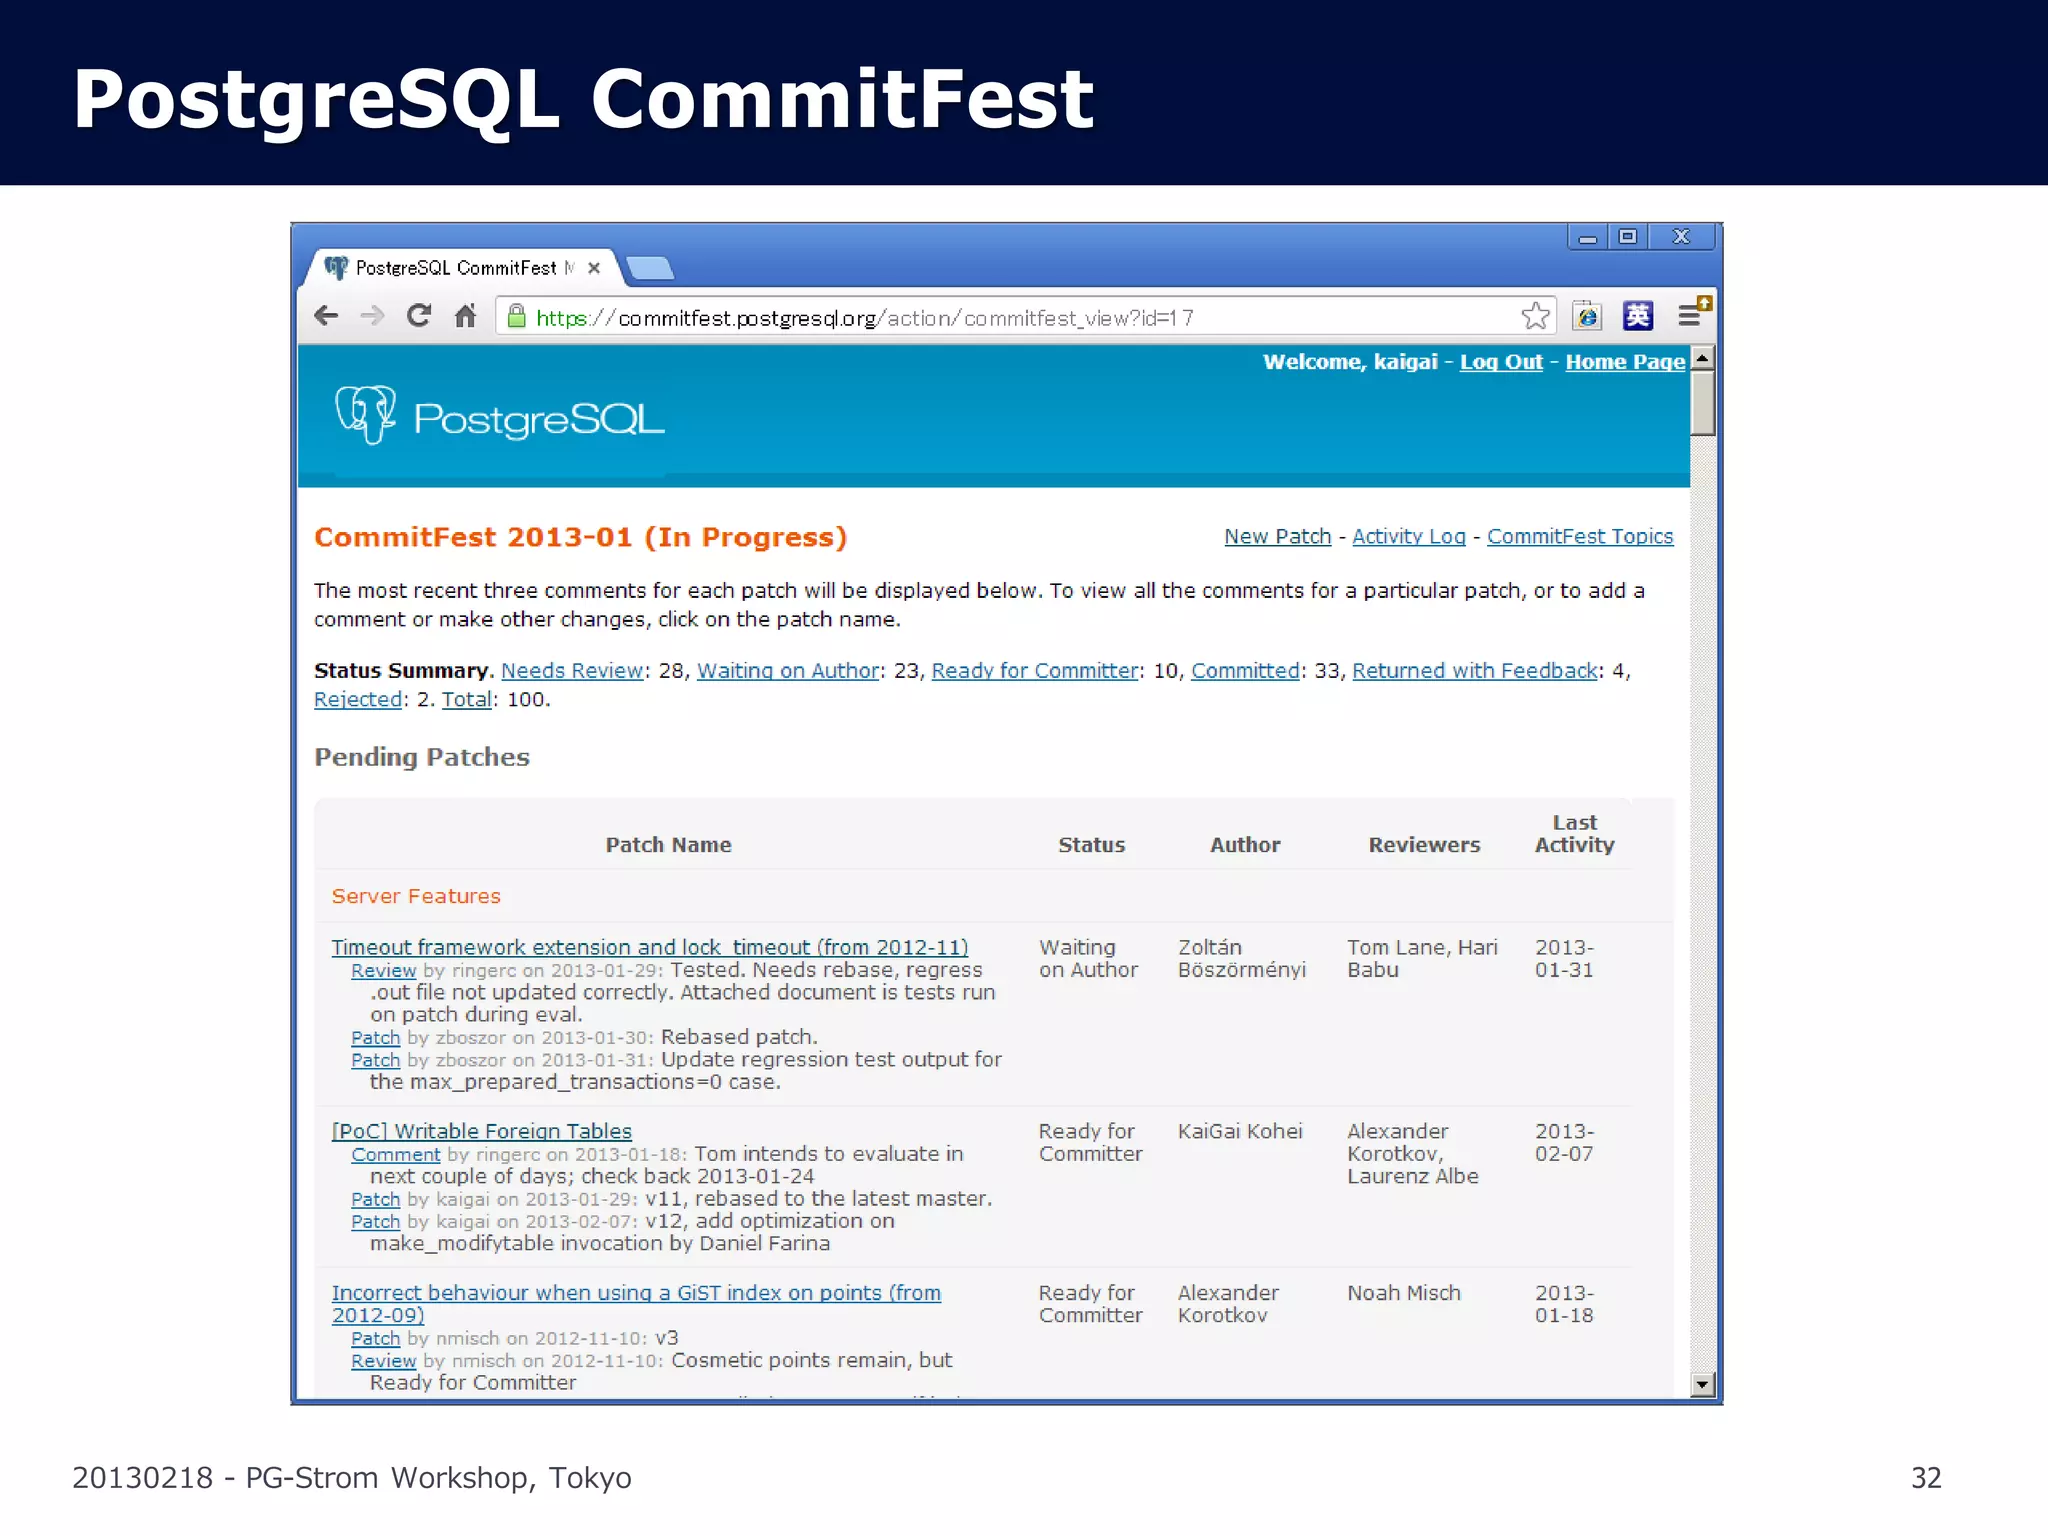This screenshot has height=1536, width=2048.
Task: Click the Last Activity column header
Action: click(x=1574, y=834)
